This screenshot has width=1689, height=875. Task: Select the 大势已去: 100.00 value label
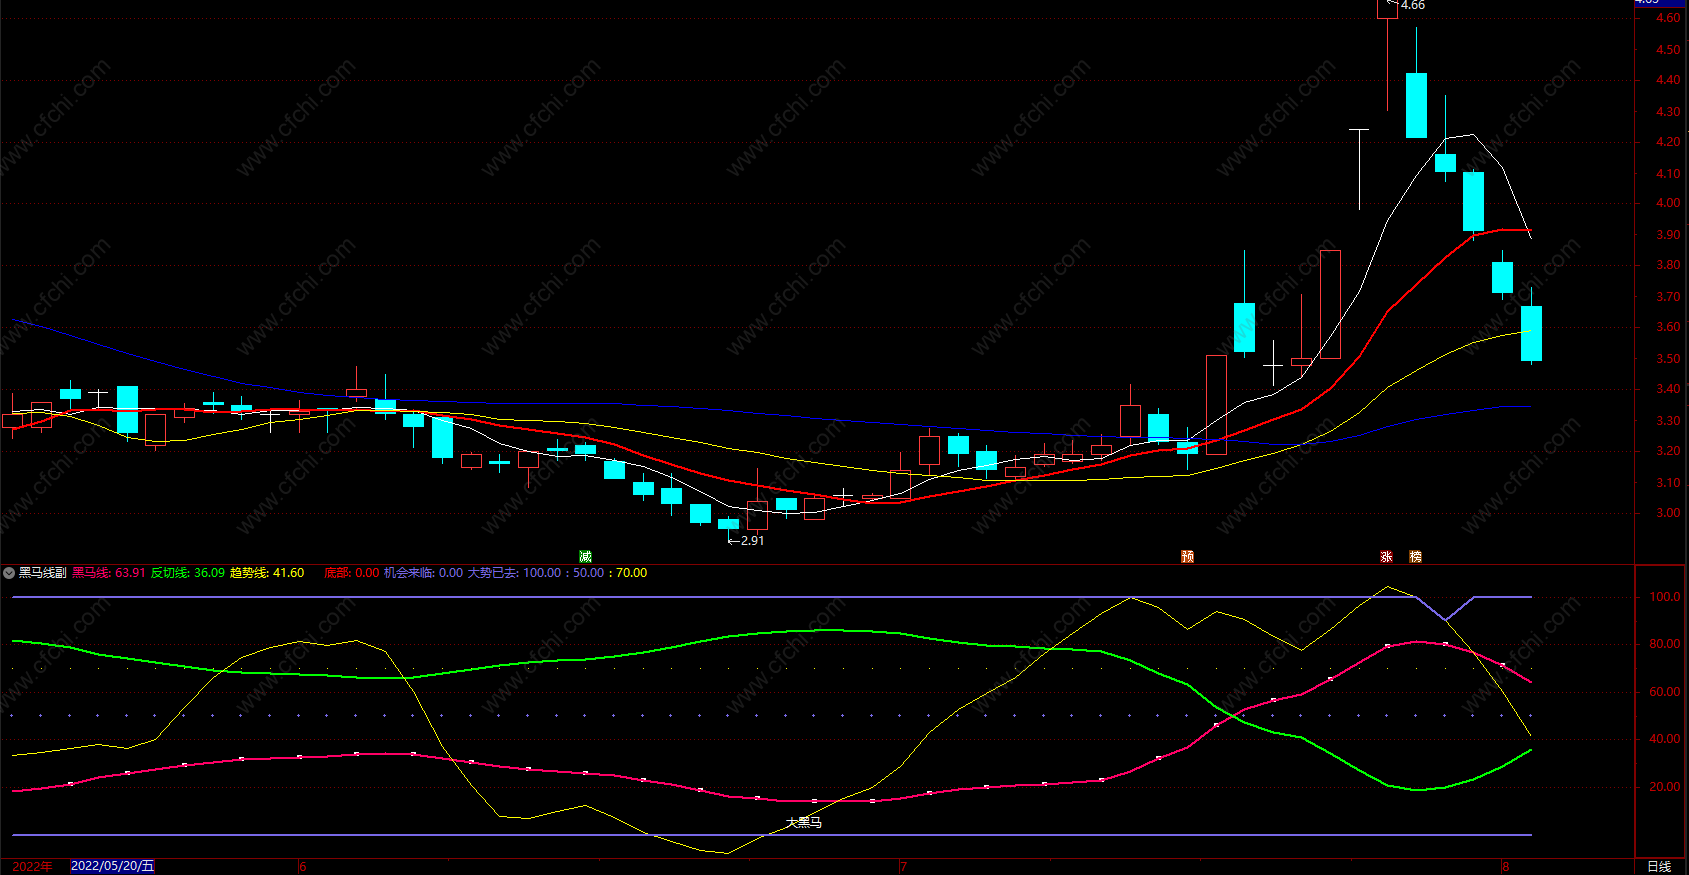point(514,573)
